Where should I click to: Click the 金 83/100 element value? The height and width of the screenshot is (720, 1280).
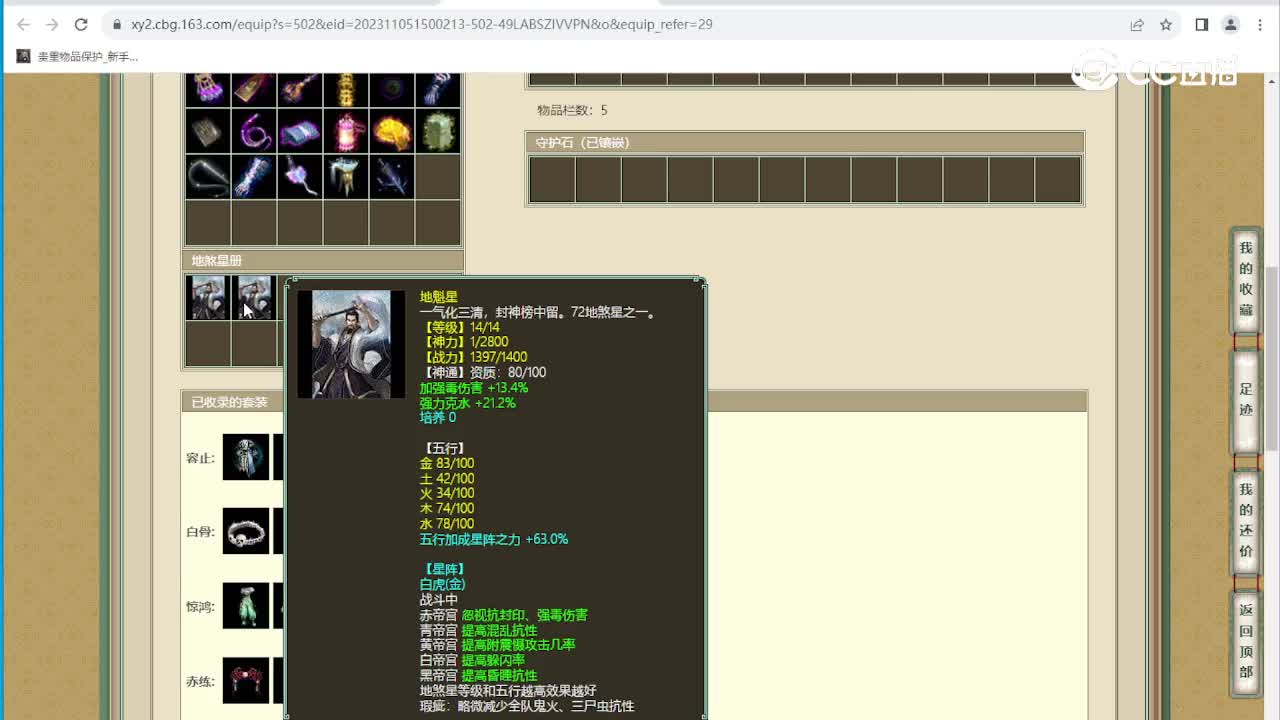(447, 463)
